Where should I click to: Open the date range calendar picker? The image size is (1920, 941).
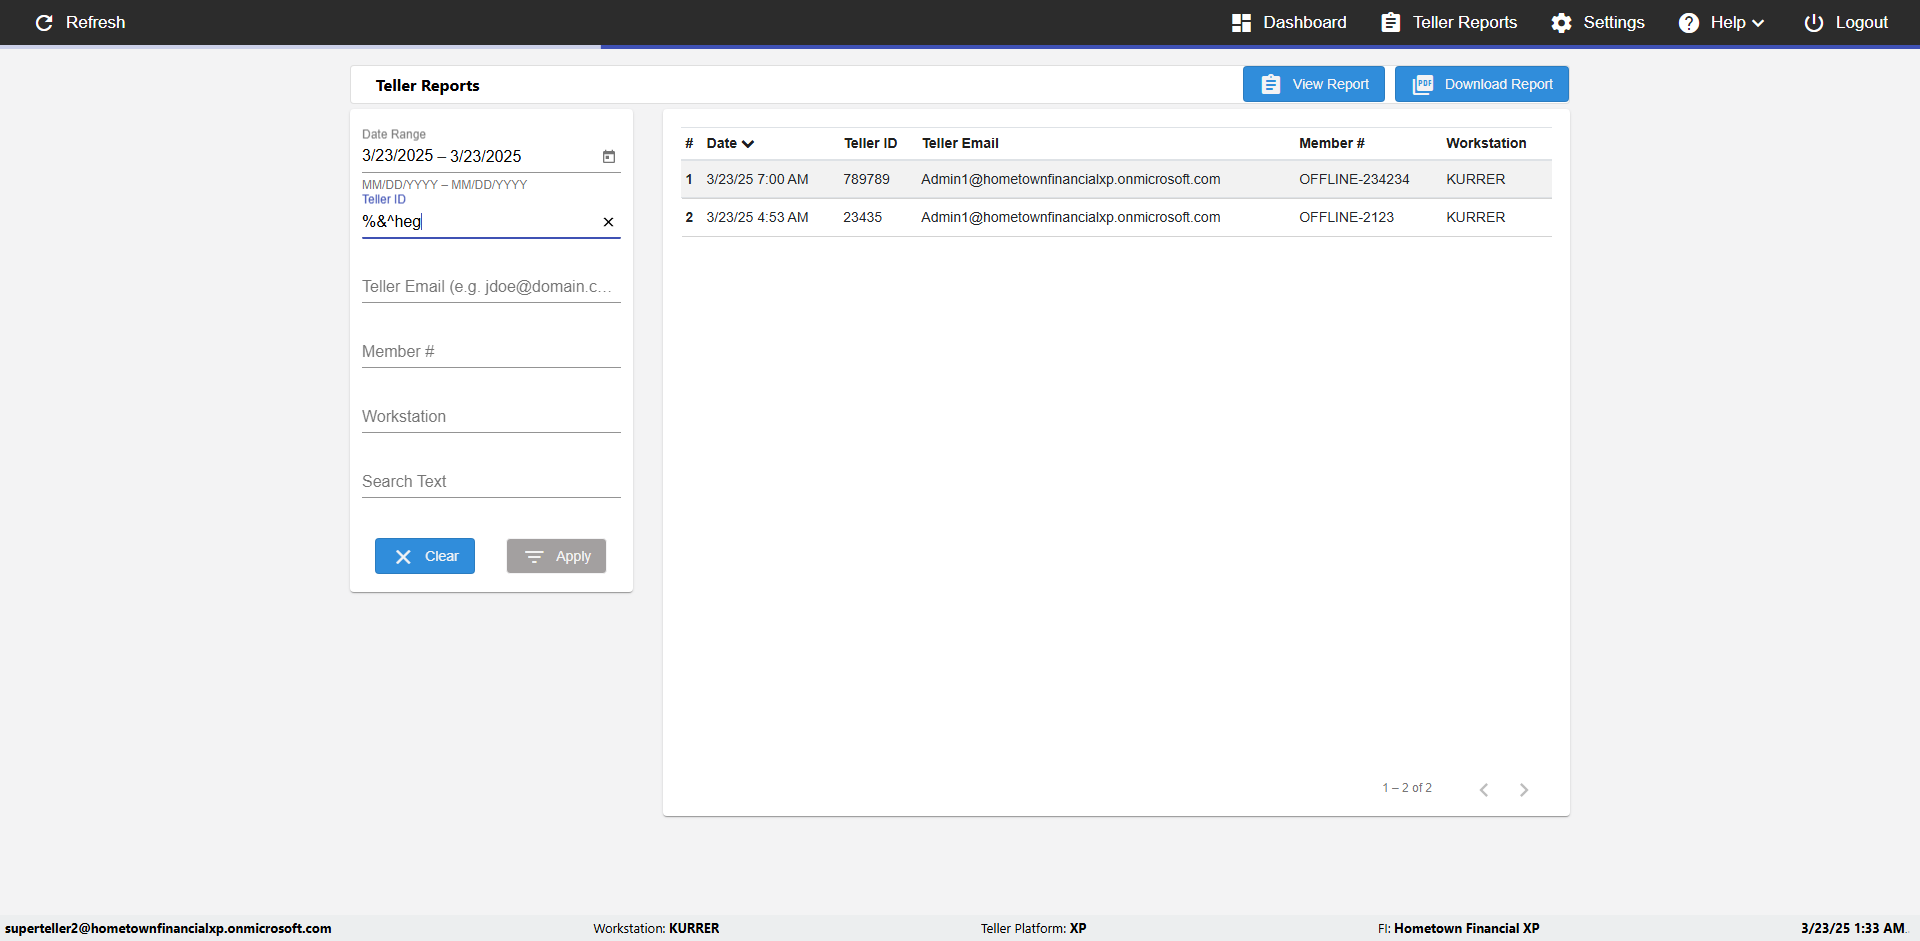[x=609, y=156]
